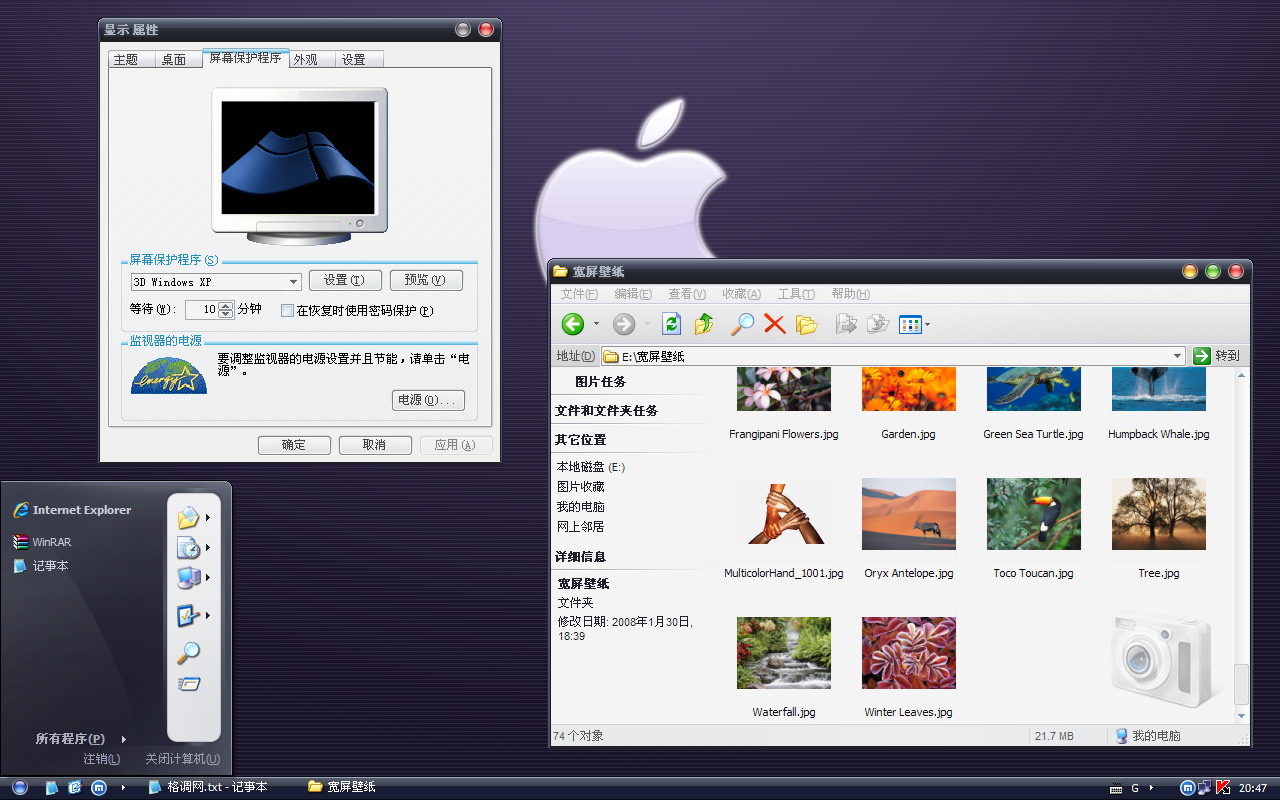Click the 确定 button

(x=294, y=445)
